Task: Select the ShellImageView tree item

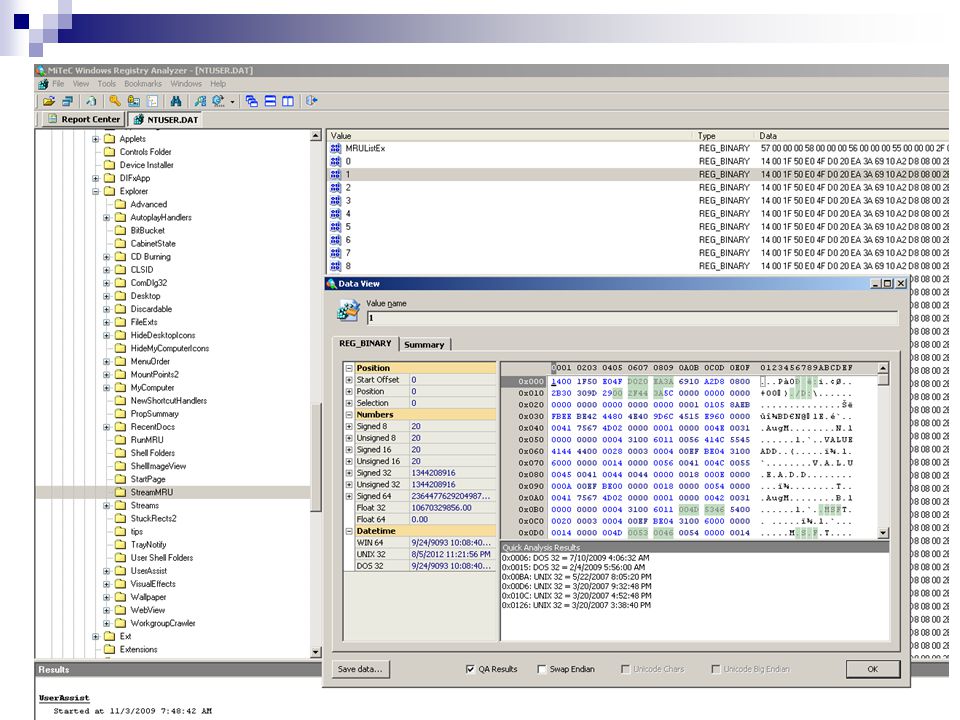Action: click(158, 466)
